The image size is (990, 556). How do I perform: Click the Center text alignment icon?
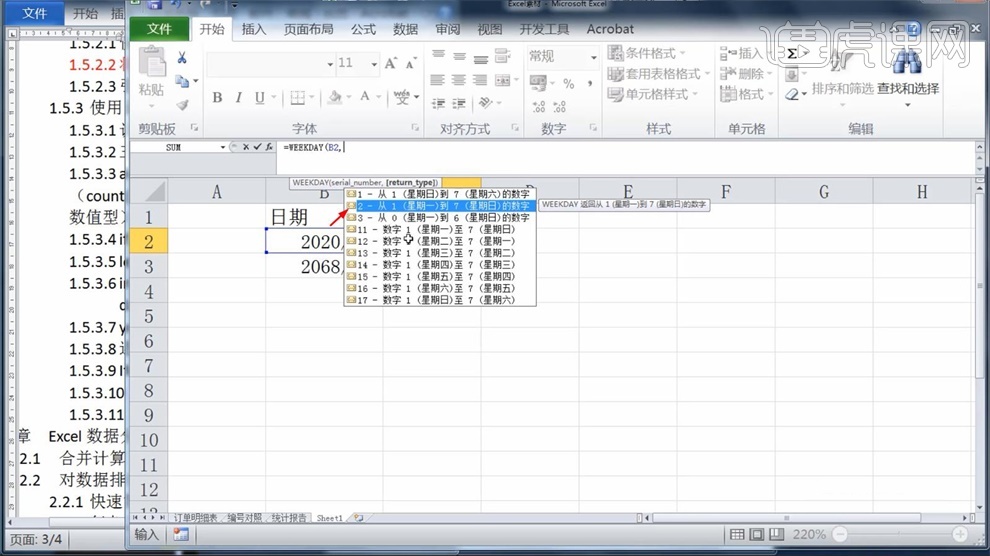pos(458,80)
